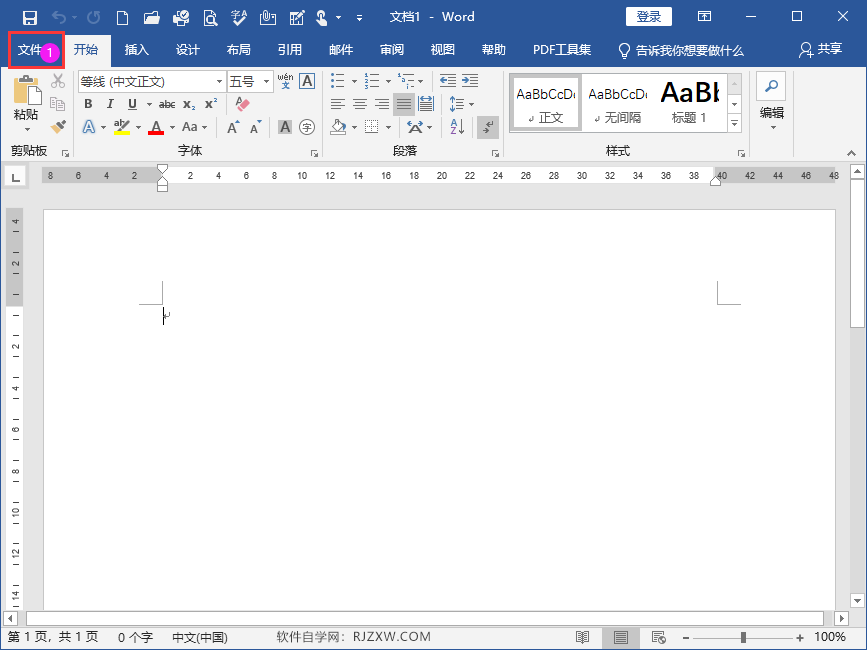Click the Grow Font icon
The width and height of the screenshot is (867, 650).
(x=233, y=127)
